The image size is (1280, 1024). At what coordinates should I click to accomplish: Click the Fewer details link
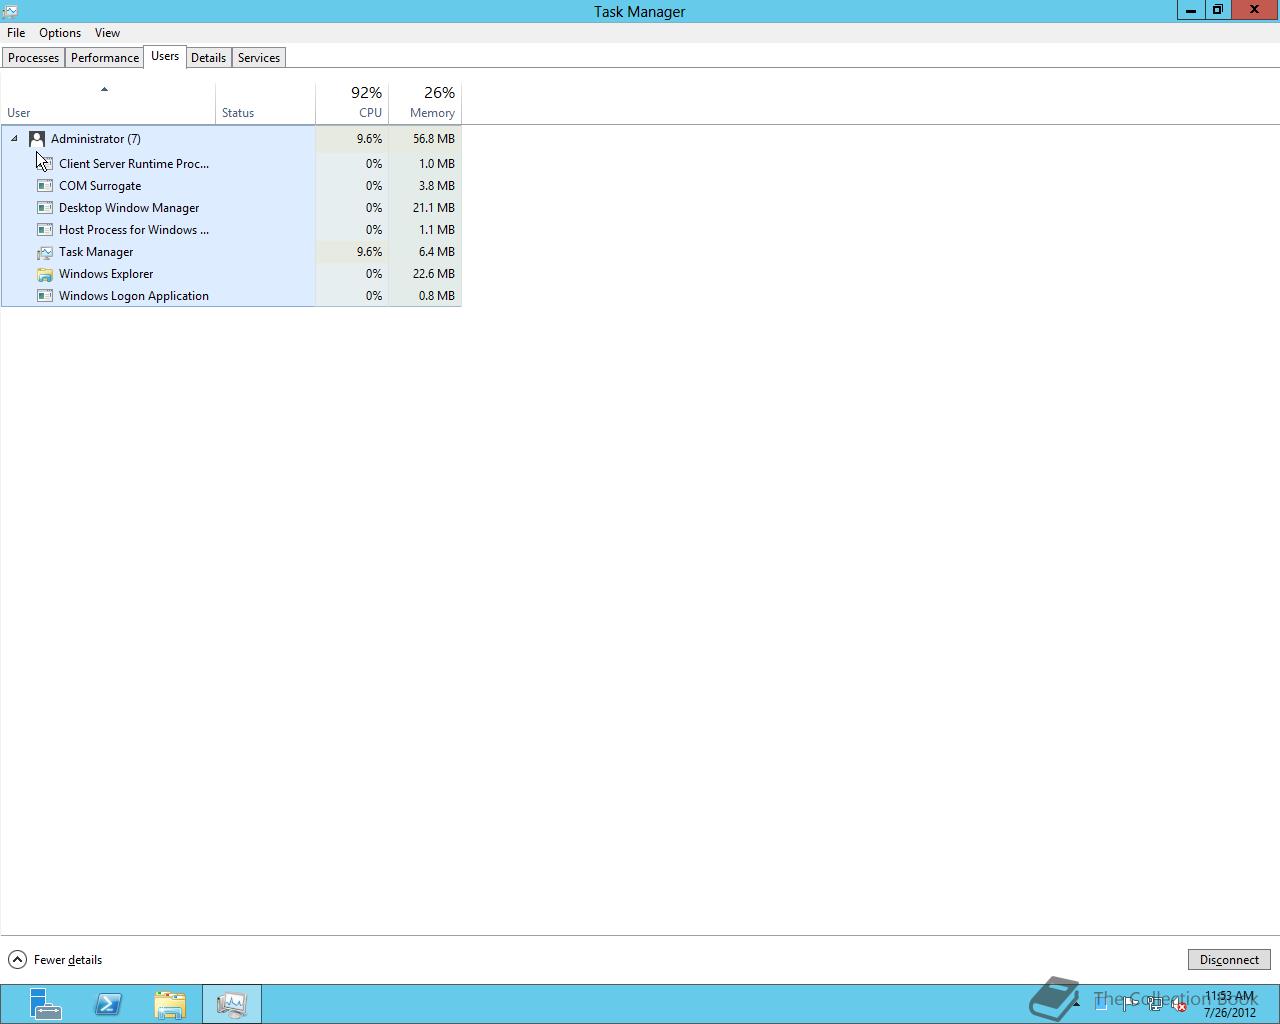coord(68,960)
